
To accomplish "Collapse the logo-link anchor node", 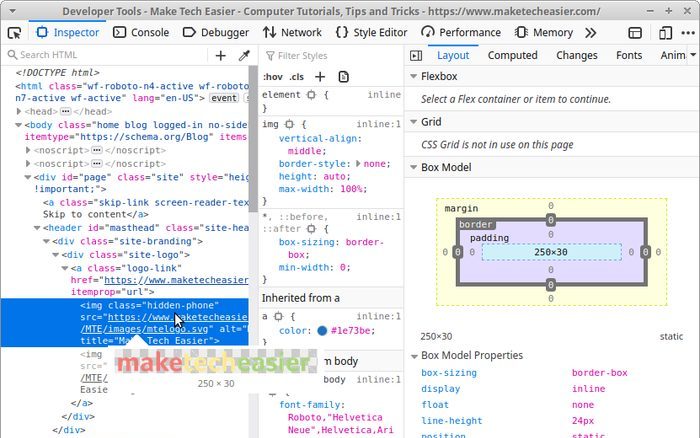I will pyautogui.click(x=65, y=268).
